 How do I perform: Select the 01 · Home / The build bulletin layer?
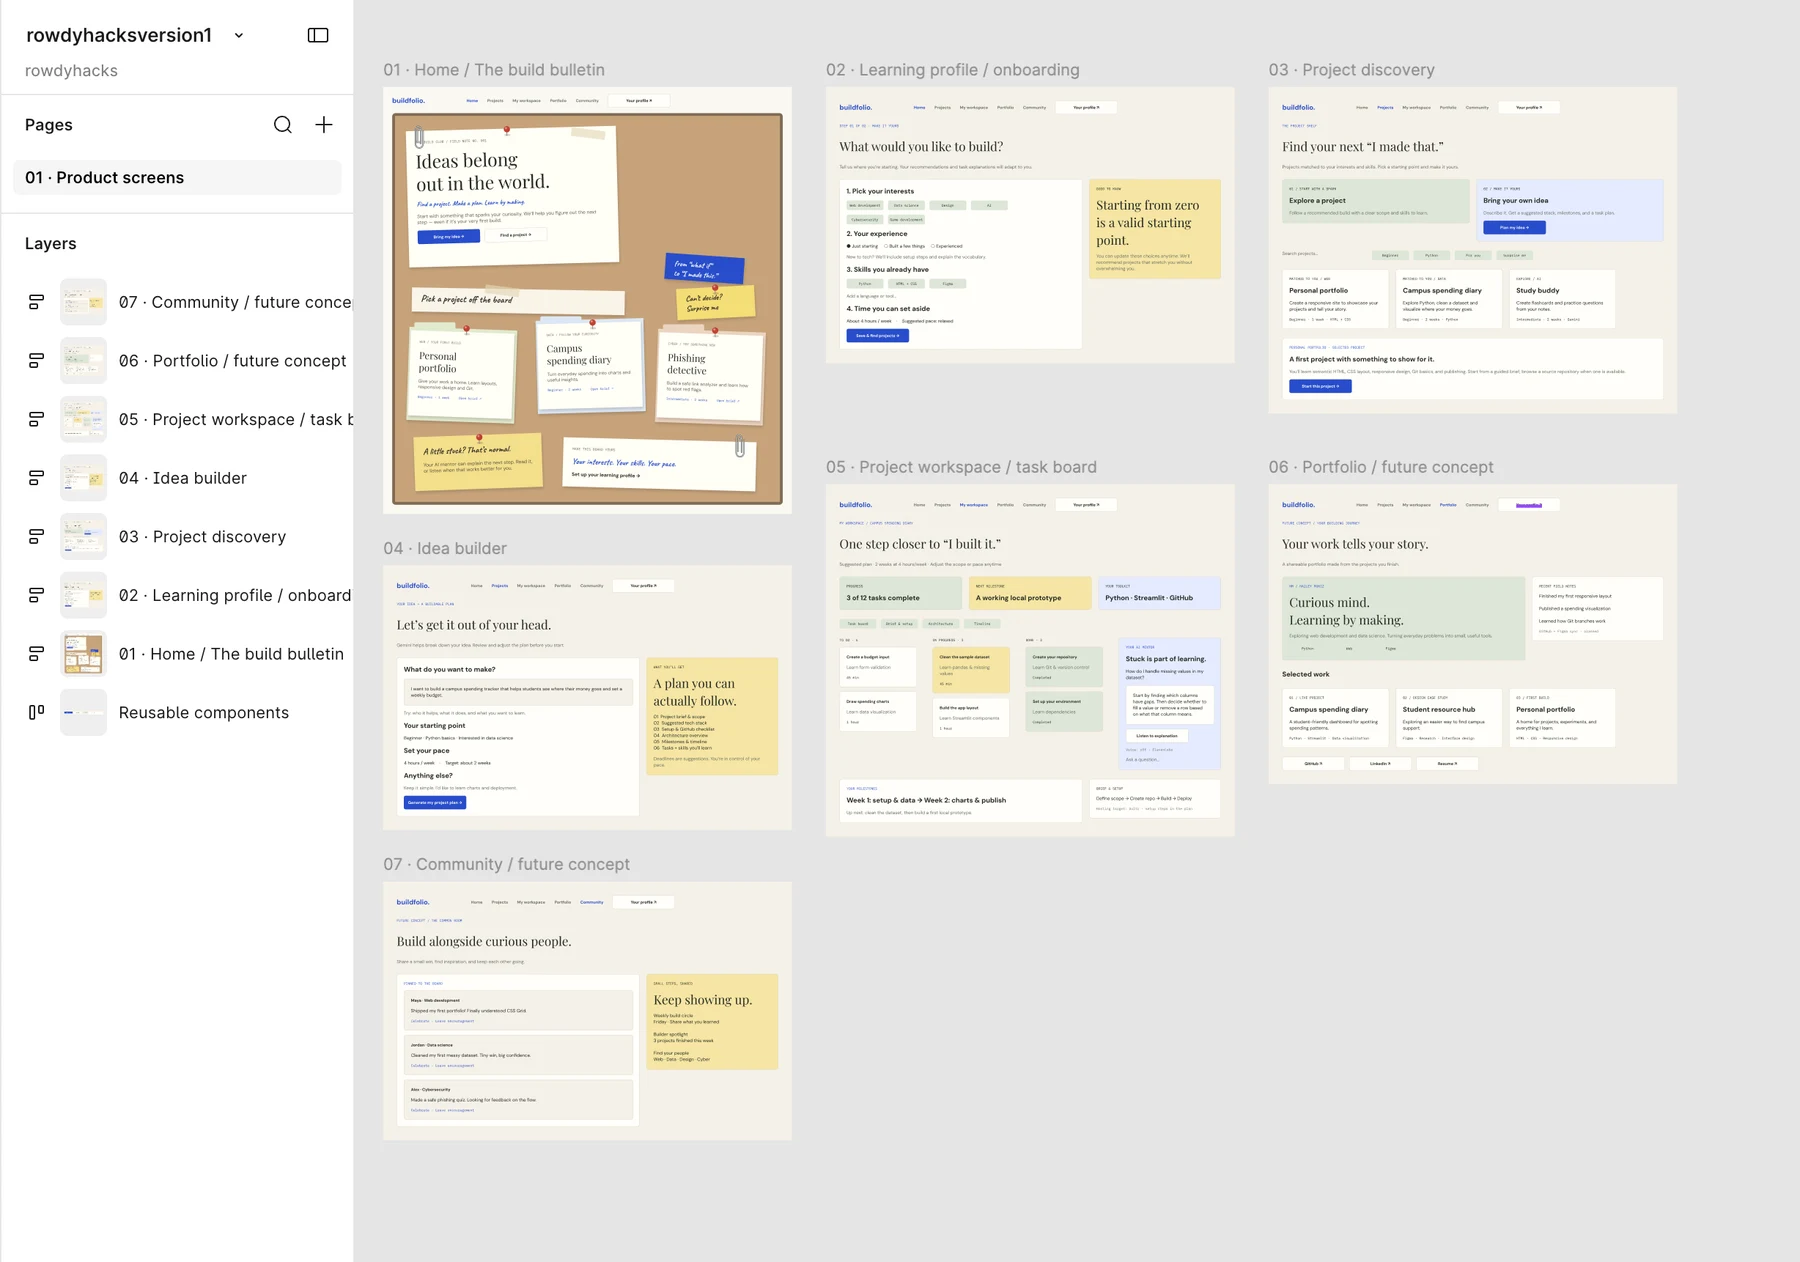click(x=231, y=654)
